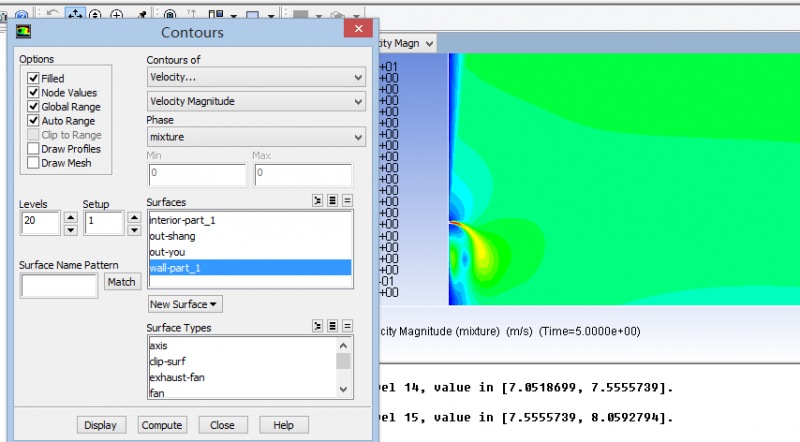Screen dimensions: 800x442
Task: Click the Surface Name Pattern input field
Action: click(59, 285)
